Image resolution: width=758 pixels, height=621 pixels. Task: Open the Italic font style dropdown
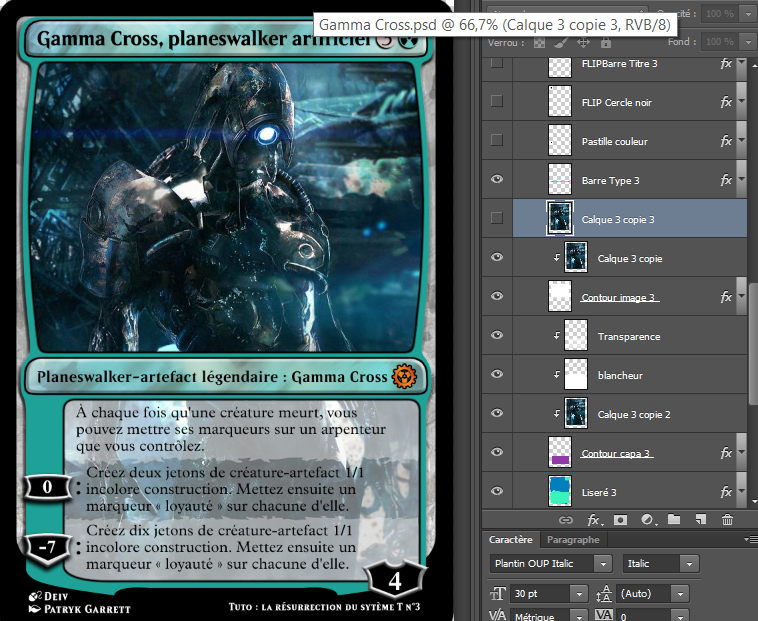[x=689, y=564]
